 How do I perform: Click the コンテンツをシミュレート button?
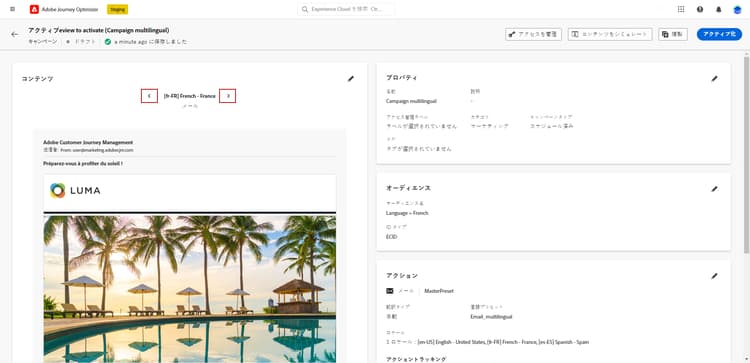[x=610, y=34]
